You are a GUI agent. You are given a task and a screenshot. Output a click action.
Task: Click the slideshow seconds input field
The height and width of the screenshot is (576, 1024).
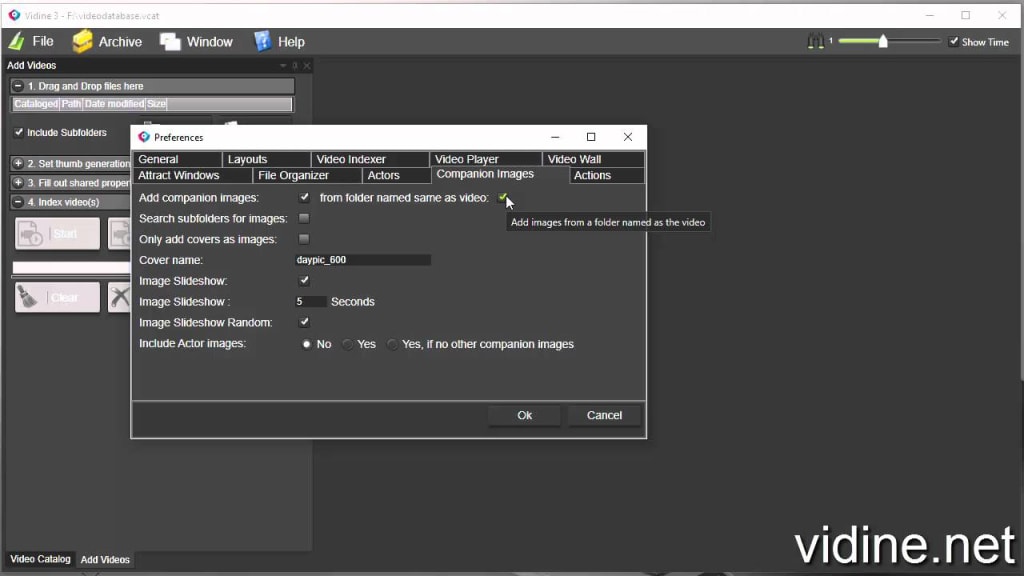tap(310, 302)
